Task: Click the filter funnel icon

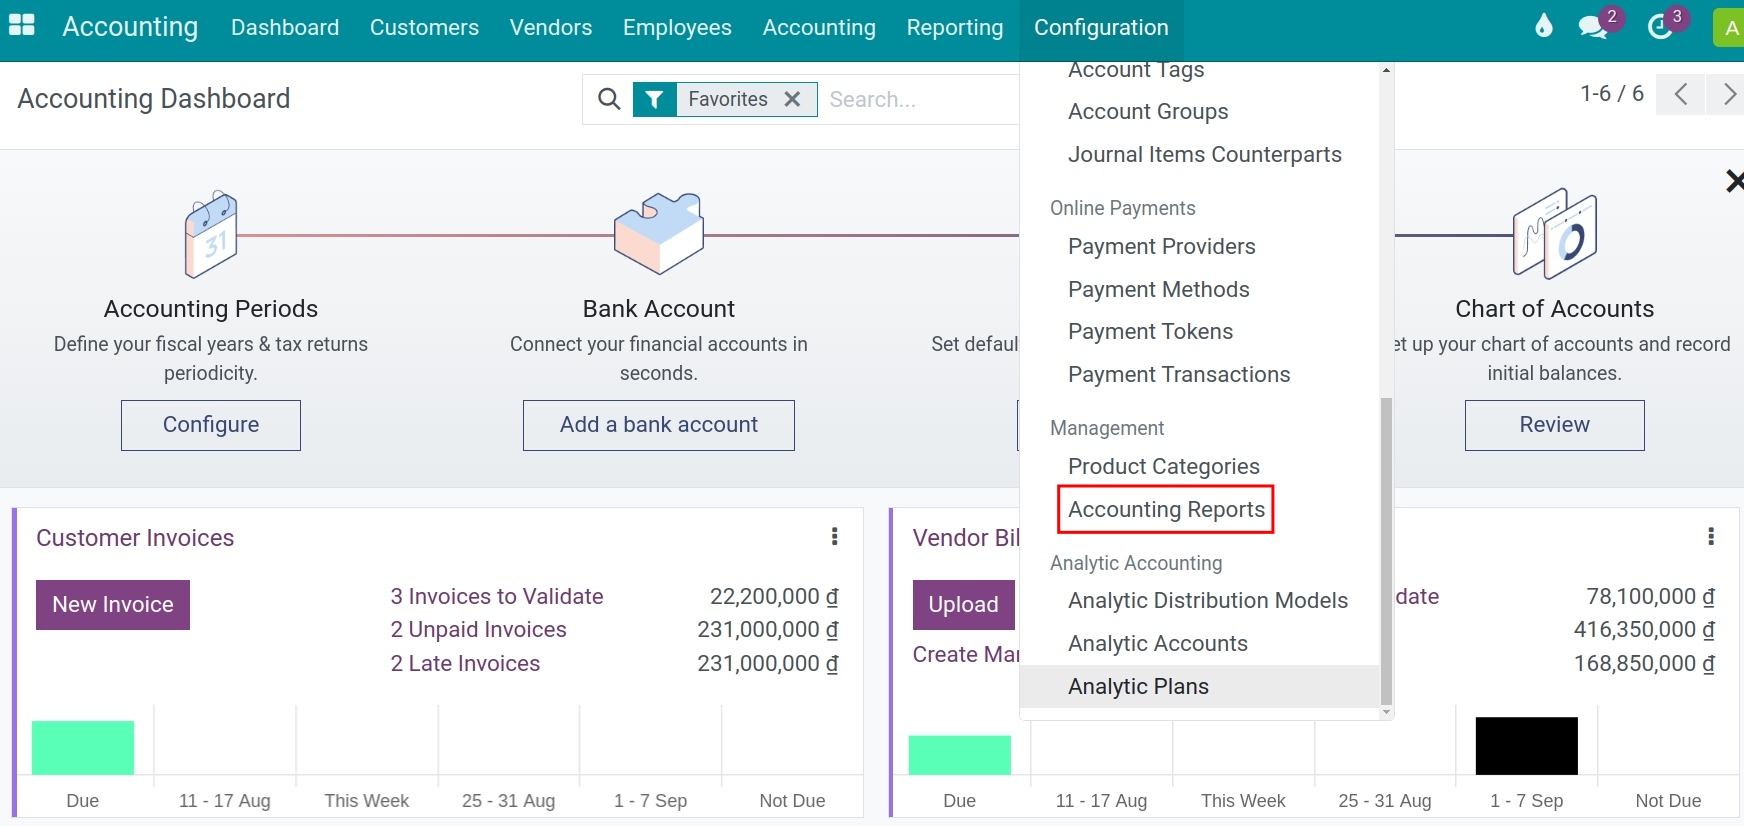Action: point(655,99)
